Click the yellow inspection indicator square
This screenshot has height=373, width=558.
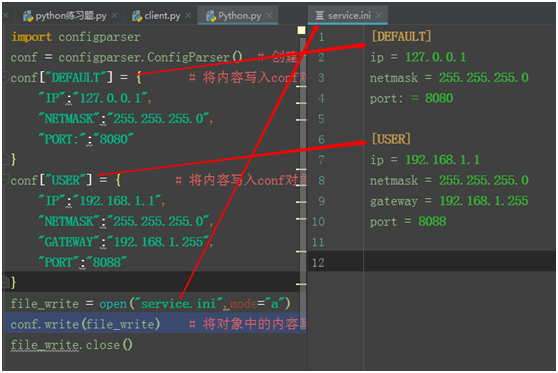[301, 30]
